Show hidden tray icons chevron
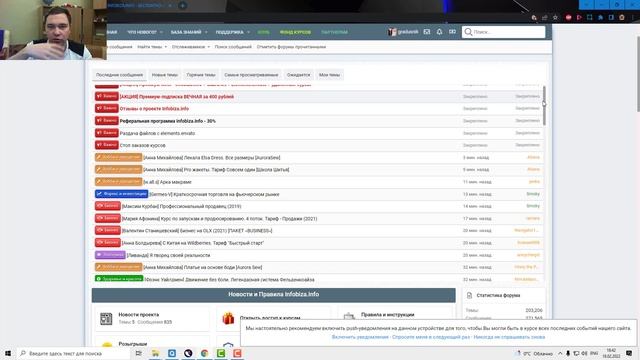Viewport: 640px width, 360px height. 560,353
